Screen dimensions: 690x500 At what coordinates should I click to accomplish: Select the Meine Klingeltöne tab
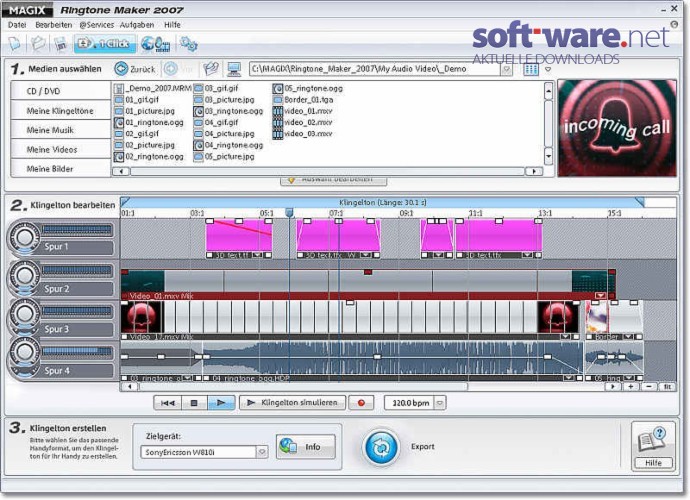pos(61,110)
